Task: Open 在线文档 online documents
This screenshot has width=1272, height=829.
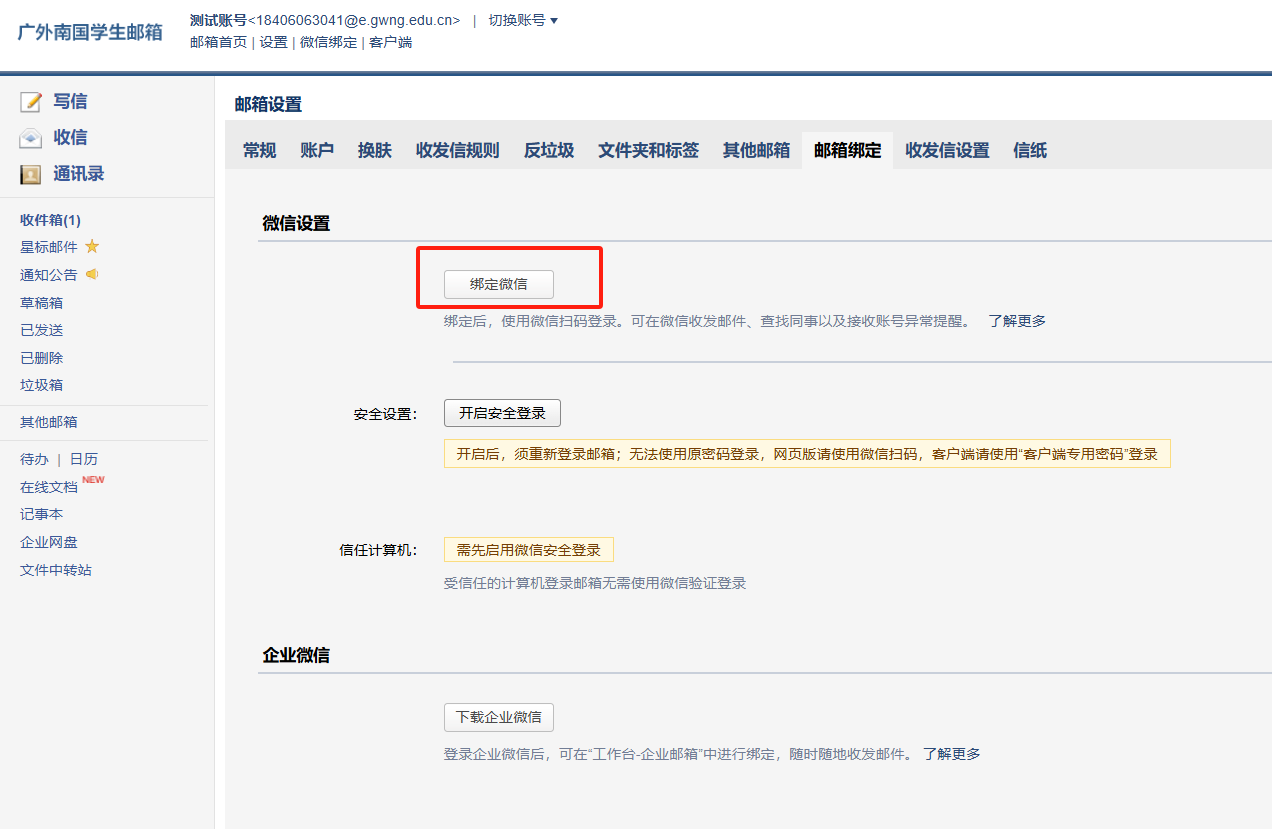Action: (x=49, y=487)
